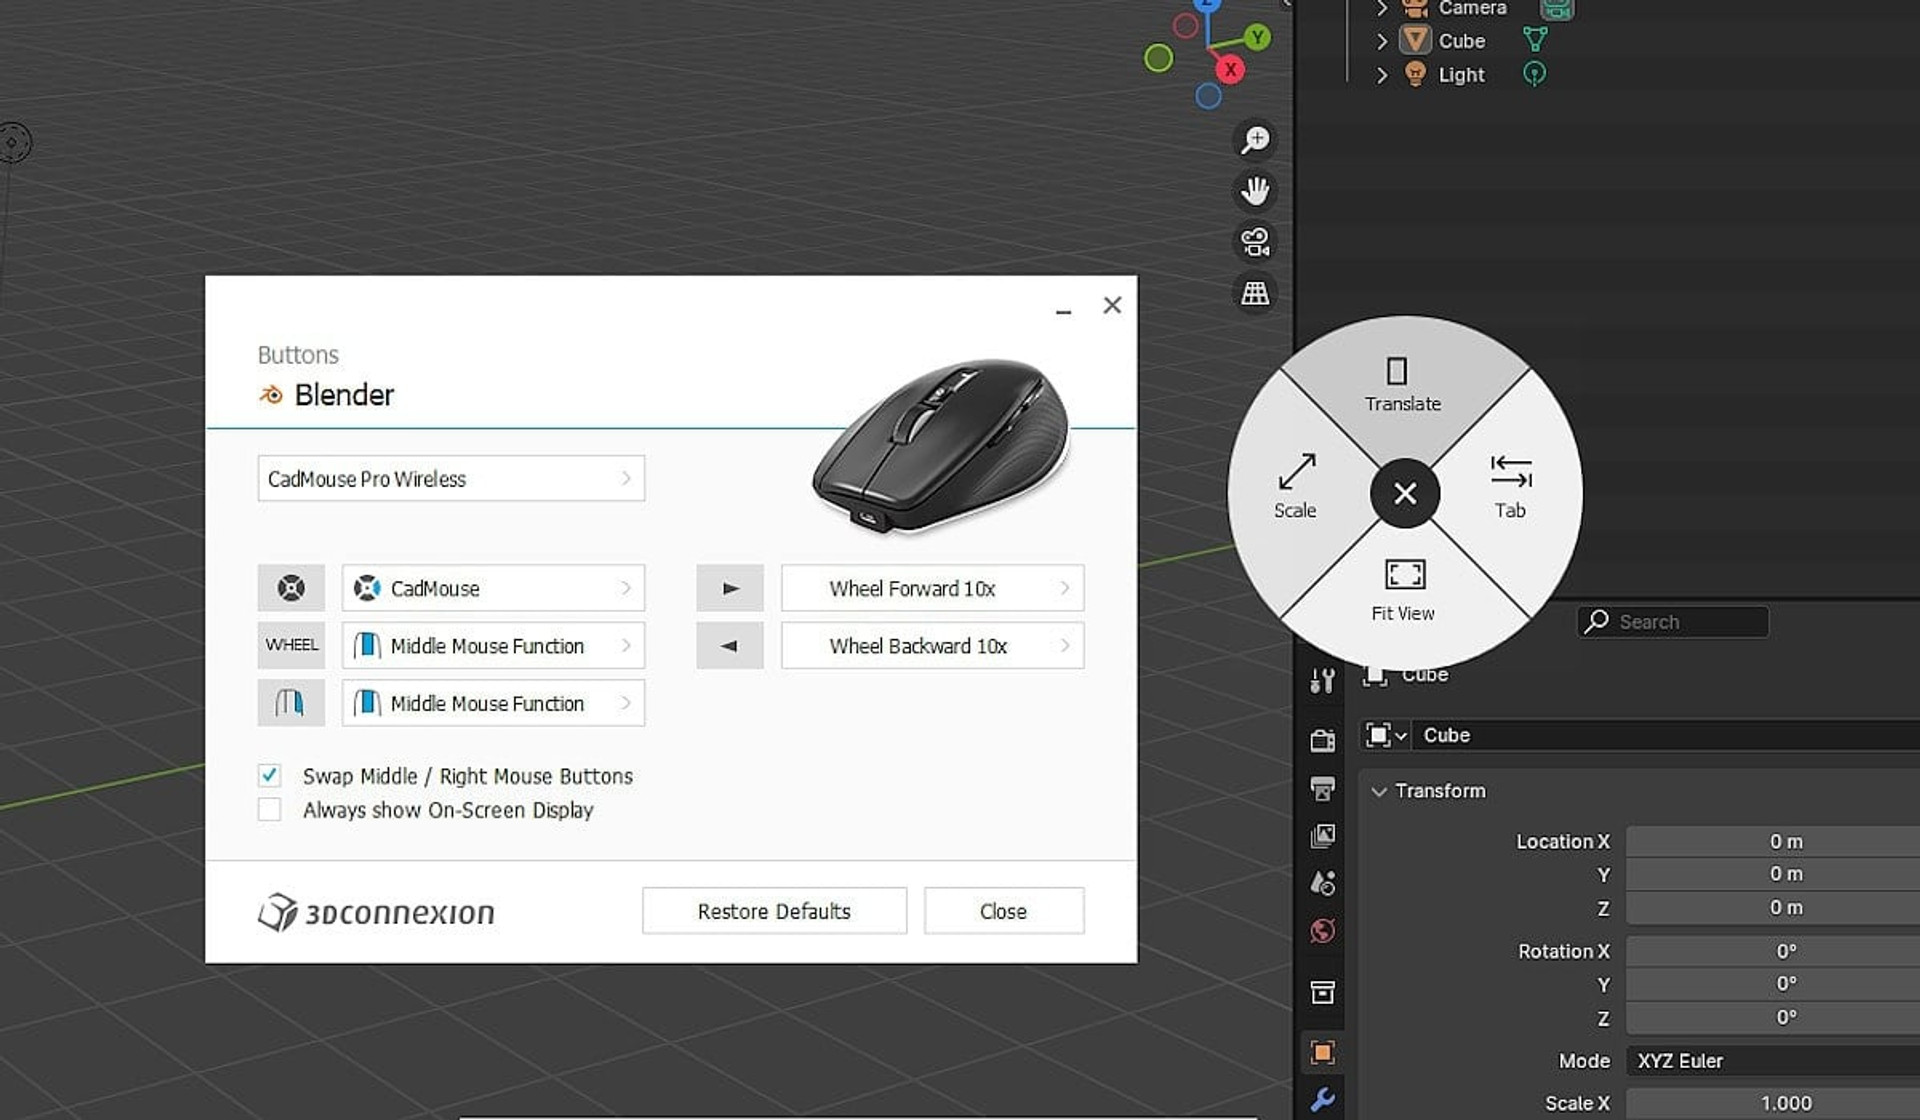
Task: Click the CadMouse radial button icon
Action: [291, 588]
